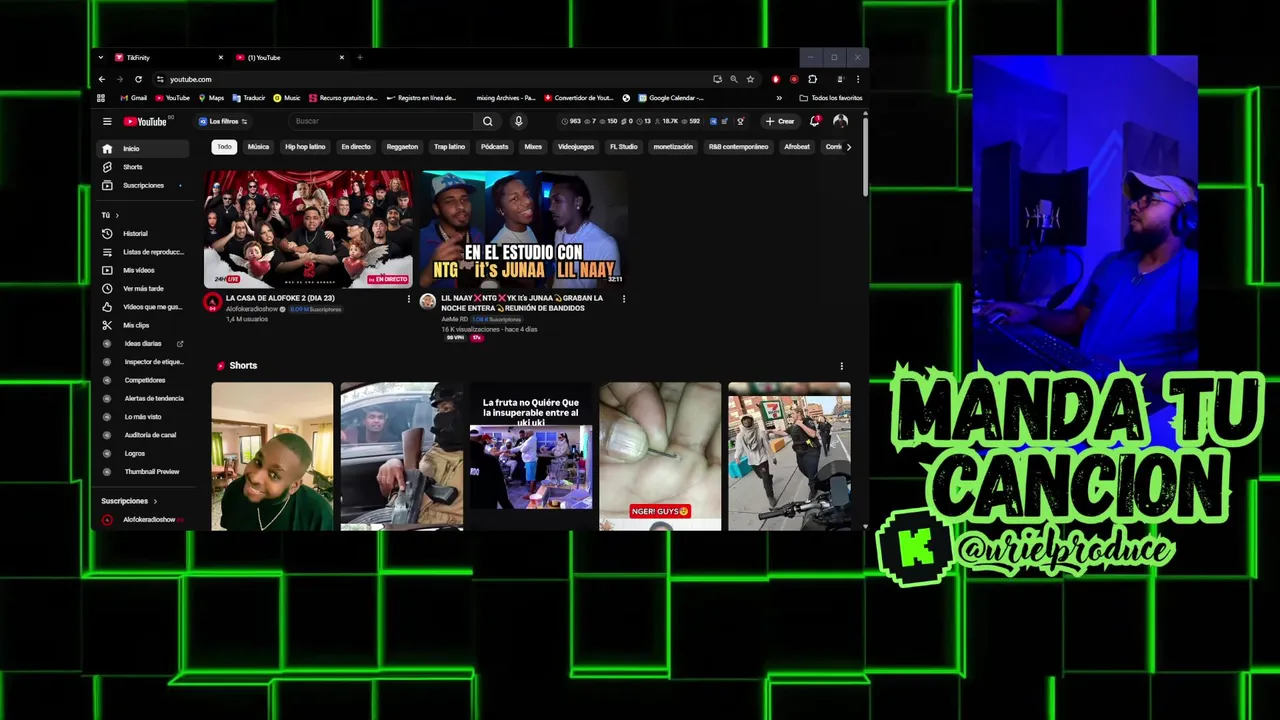1280x720 pixels.
Task: Open the YouTube hamburger guide menu
Action: 107,121
